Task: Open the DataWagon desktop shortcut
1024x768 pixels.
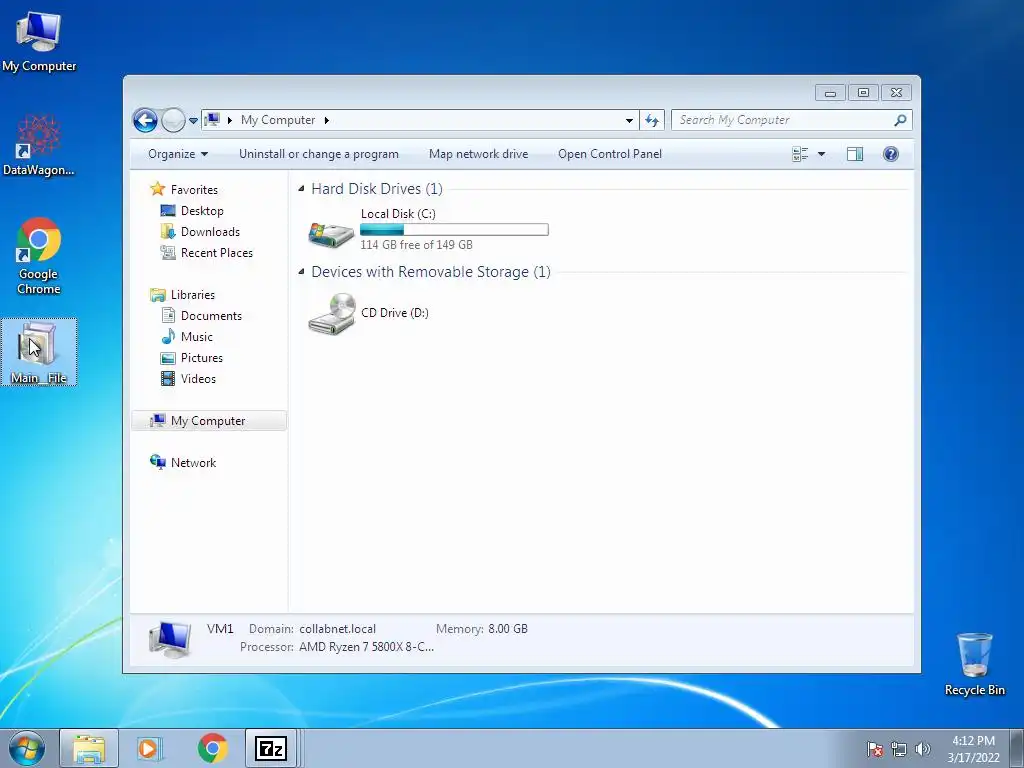Action: point(39,145)
